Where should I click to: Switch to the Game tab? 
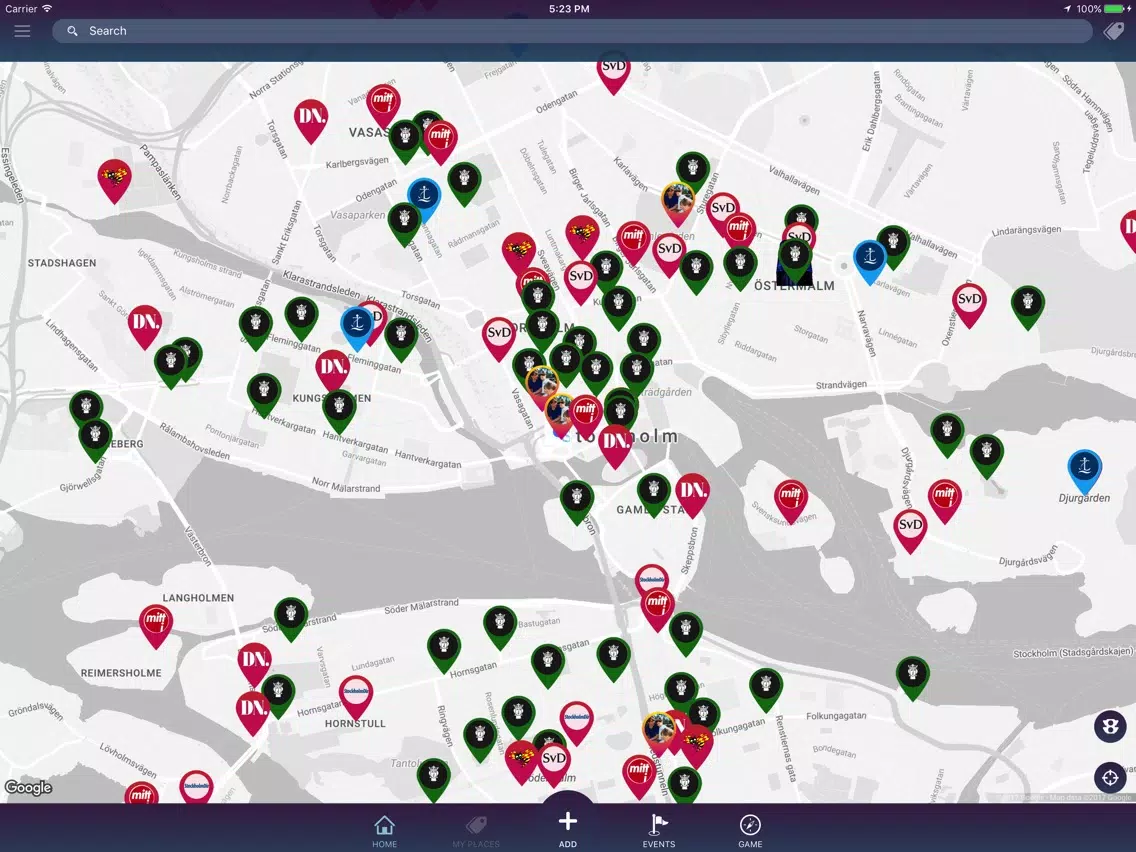coord(750,831)
